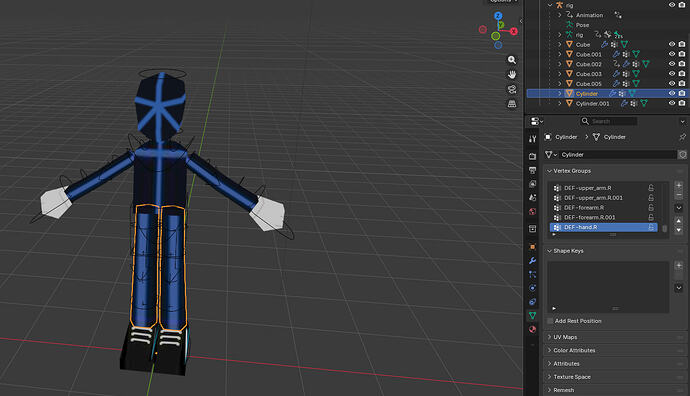Remove the active vertex group
Viewport: 690px width, 396px height.
(679, 194)
